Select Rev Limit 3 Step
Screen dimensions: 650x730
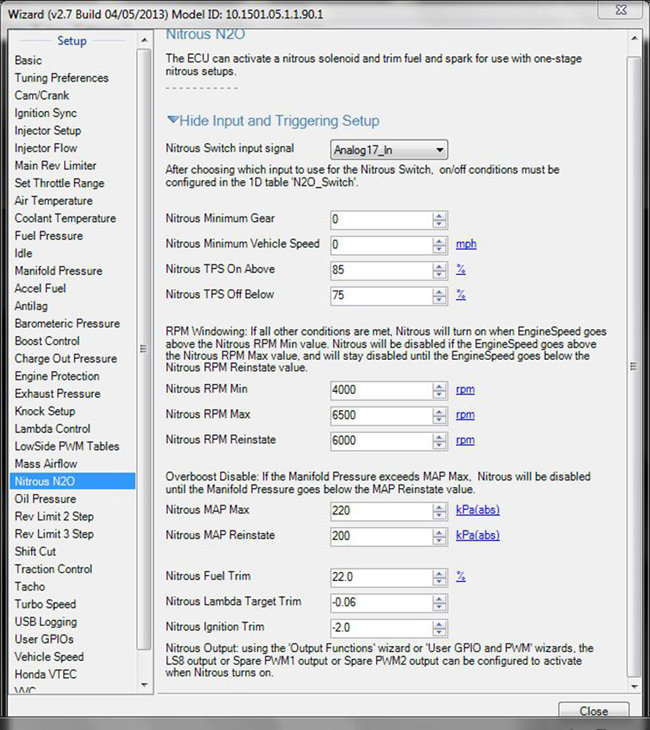click(x=54, y=534)
